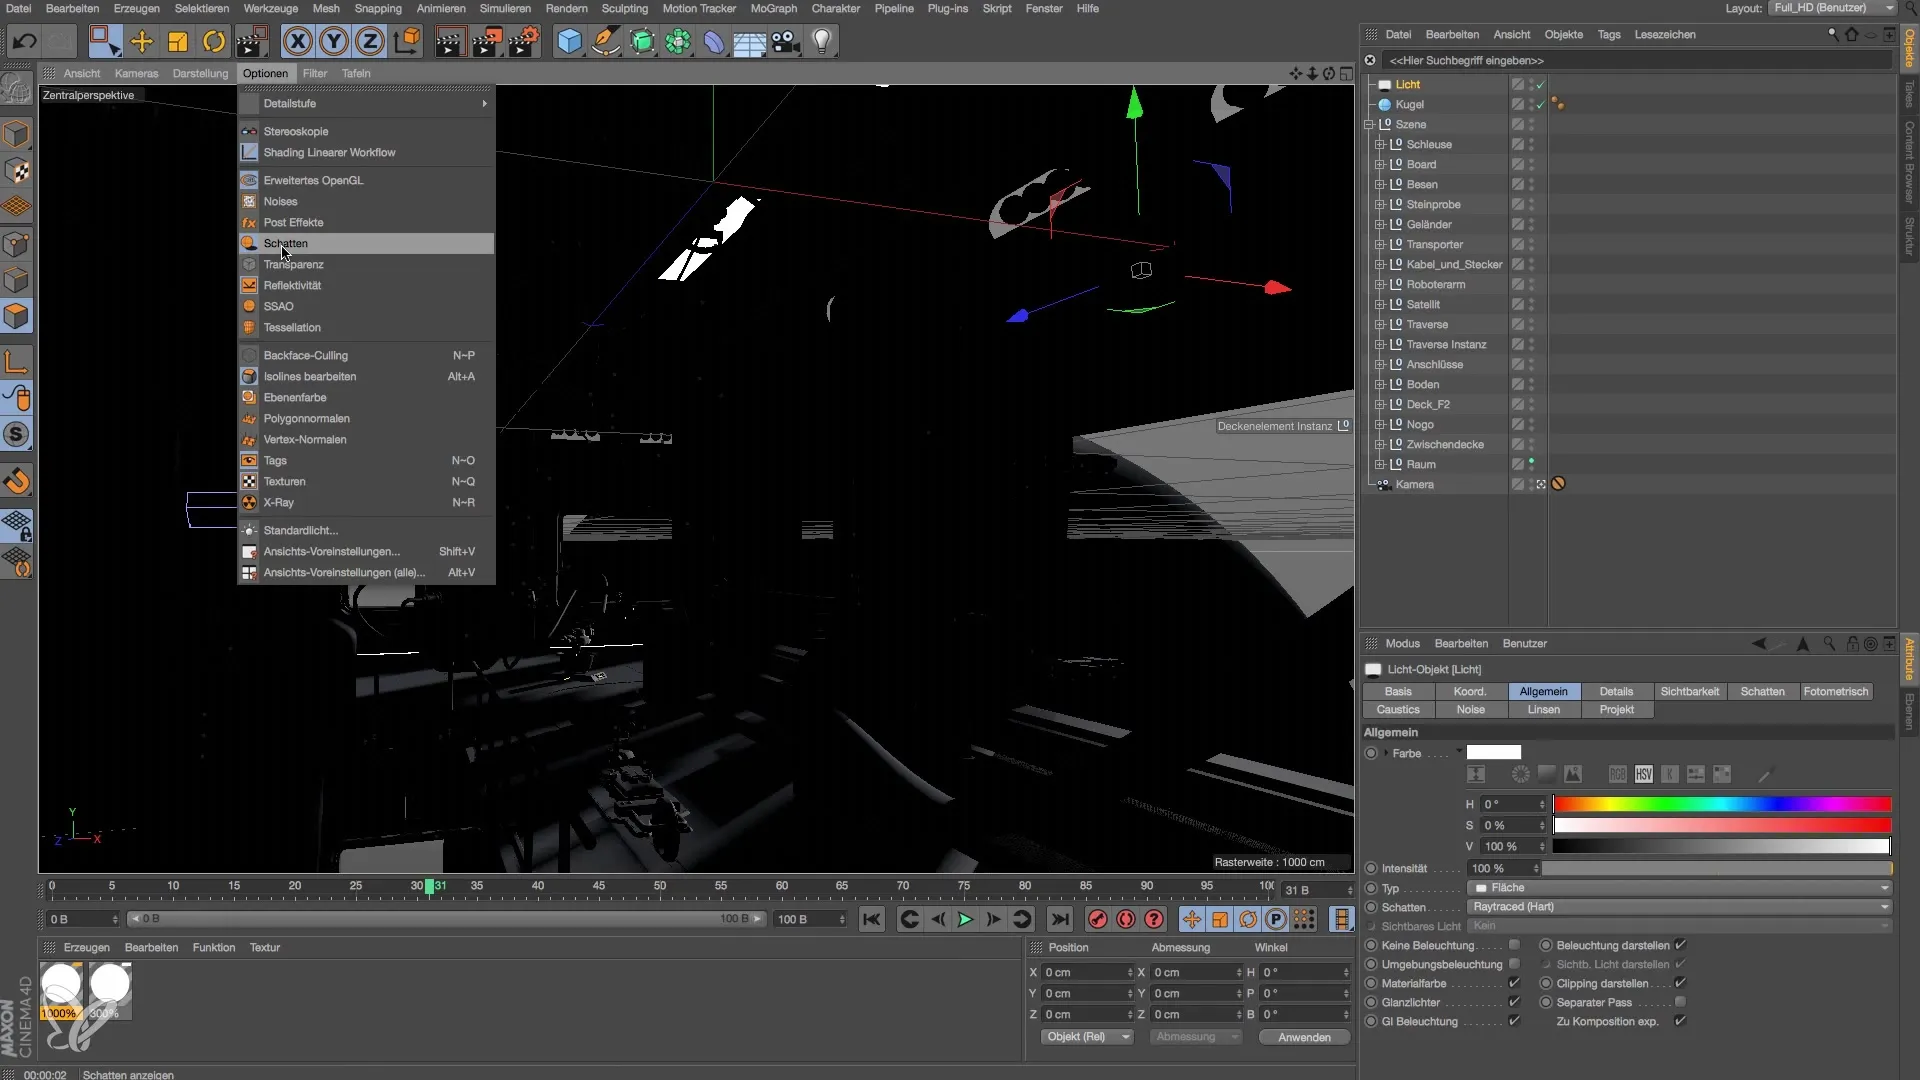Toggle Clipping darstellen checkbox
Viewport: 1920px width, 1080px height.
point(1680,983)
